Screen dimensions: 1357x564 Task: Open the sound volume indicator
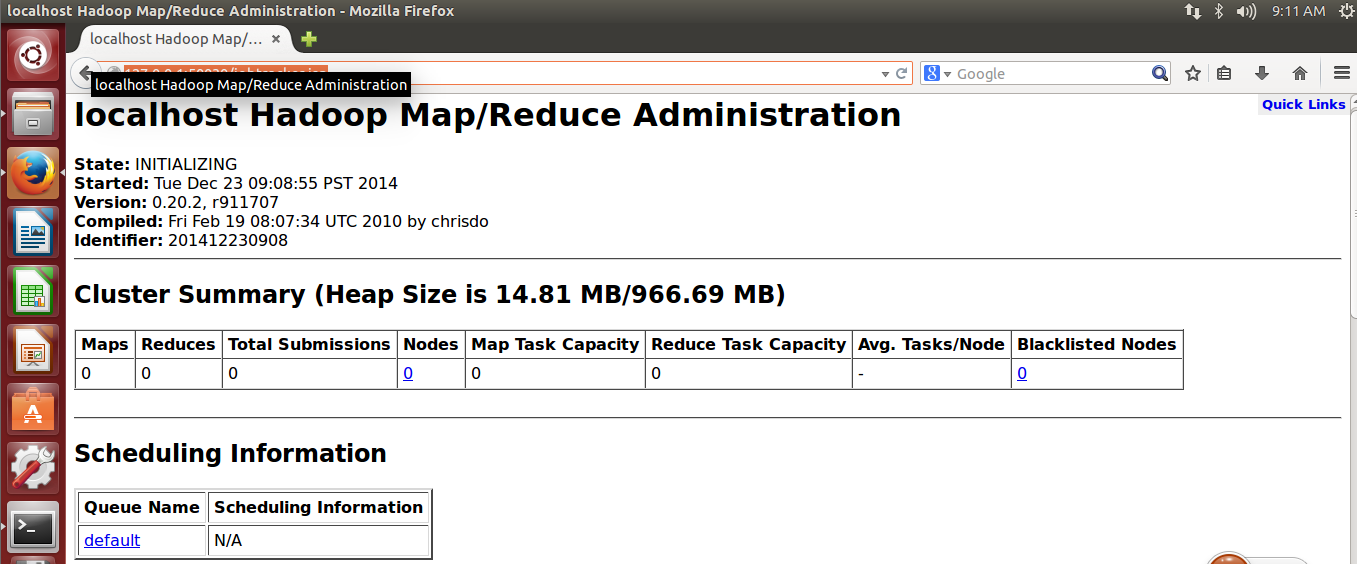(1246, 11)
